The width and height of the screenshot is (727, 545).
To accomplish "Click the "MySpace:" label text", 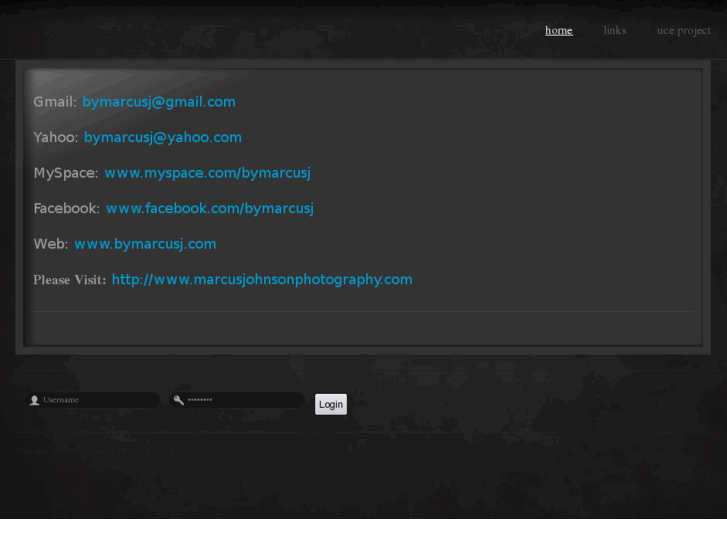I will pos(66,173).
